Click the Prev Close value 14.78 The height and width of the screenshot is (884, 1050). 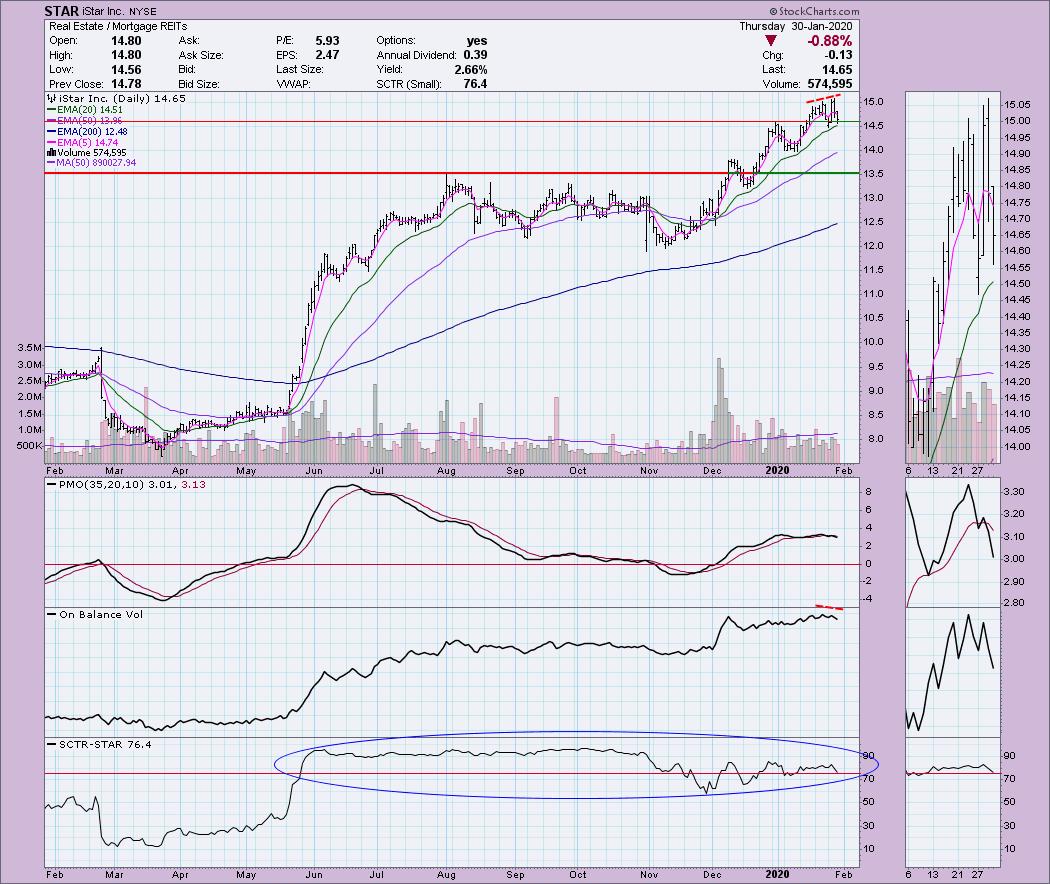(126, 84)
